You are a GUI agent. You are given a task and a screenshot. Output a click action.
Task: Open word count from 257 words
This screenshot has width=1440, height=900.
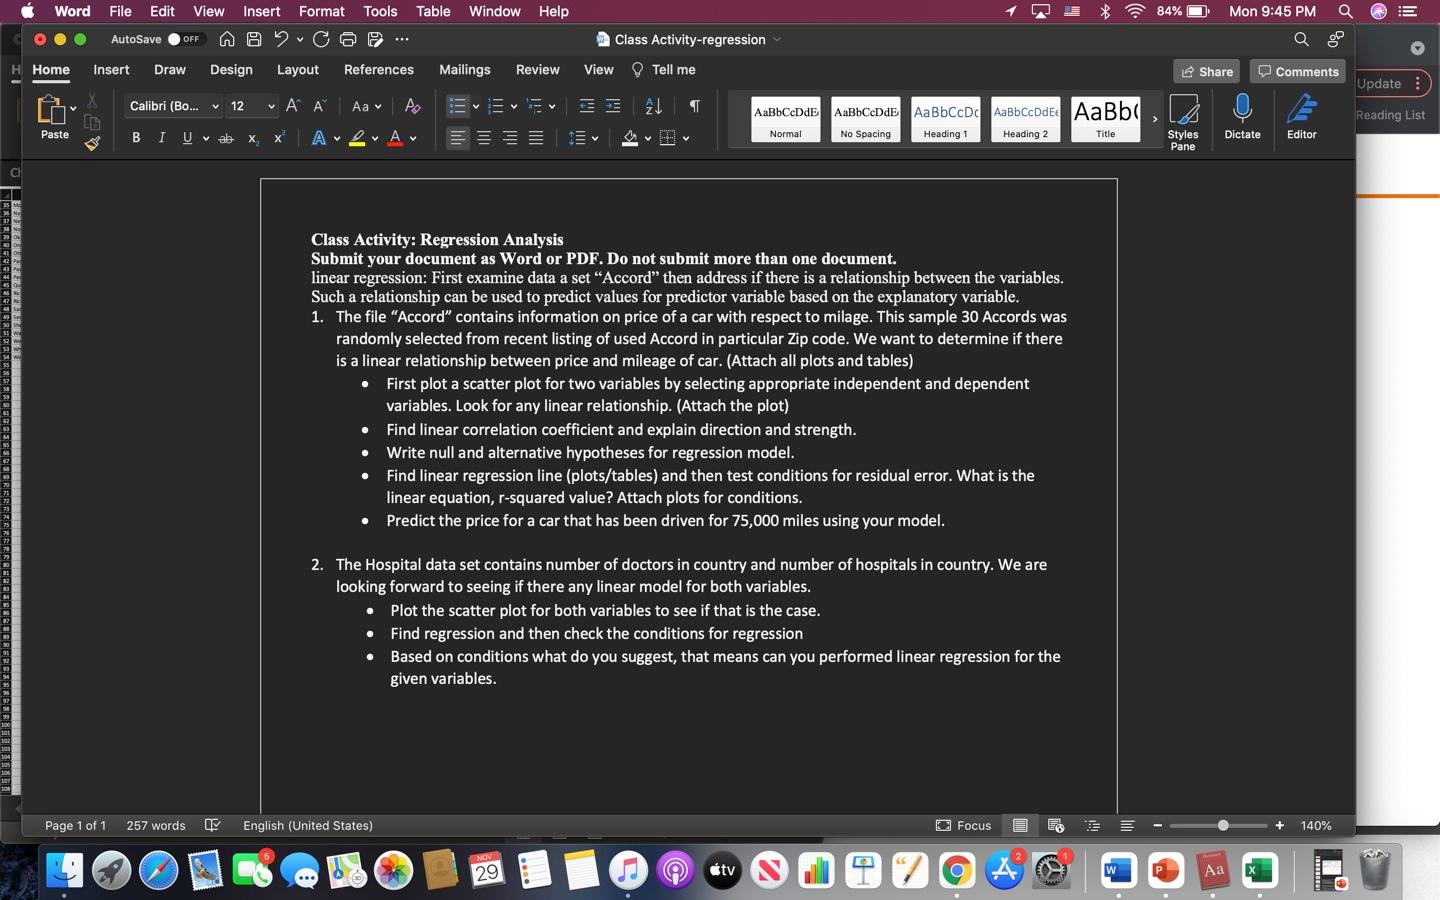[155, 825]
